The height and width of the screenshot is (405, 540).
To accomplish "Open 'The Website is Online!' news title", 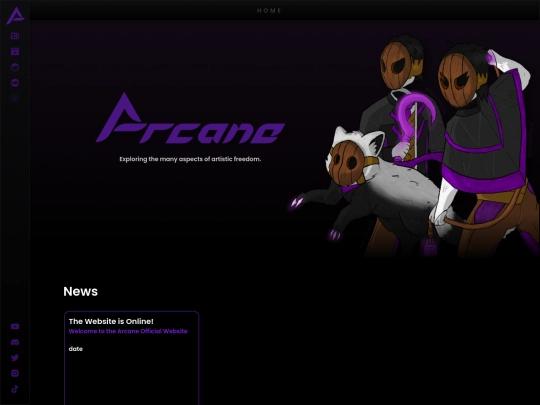I will [111, 321].
